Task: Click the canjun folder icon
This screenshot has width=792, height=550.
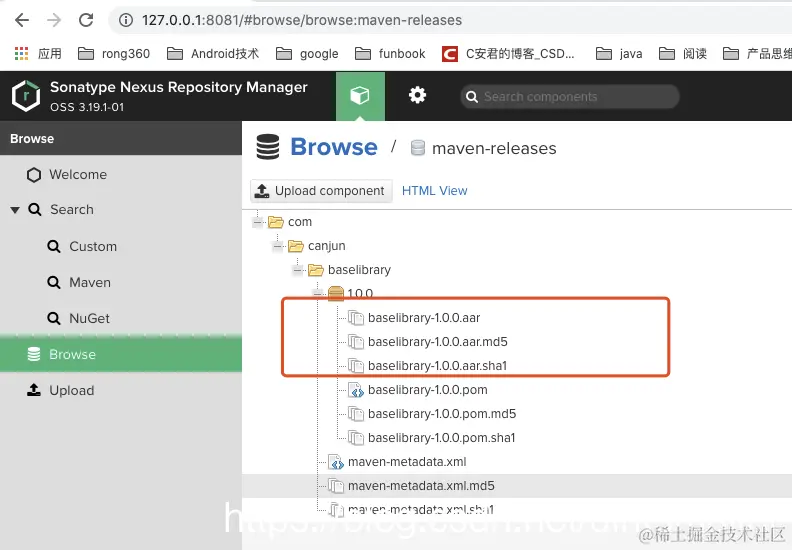Action: pyautogui.click(x=296, y=246)
